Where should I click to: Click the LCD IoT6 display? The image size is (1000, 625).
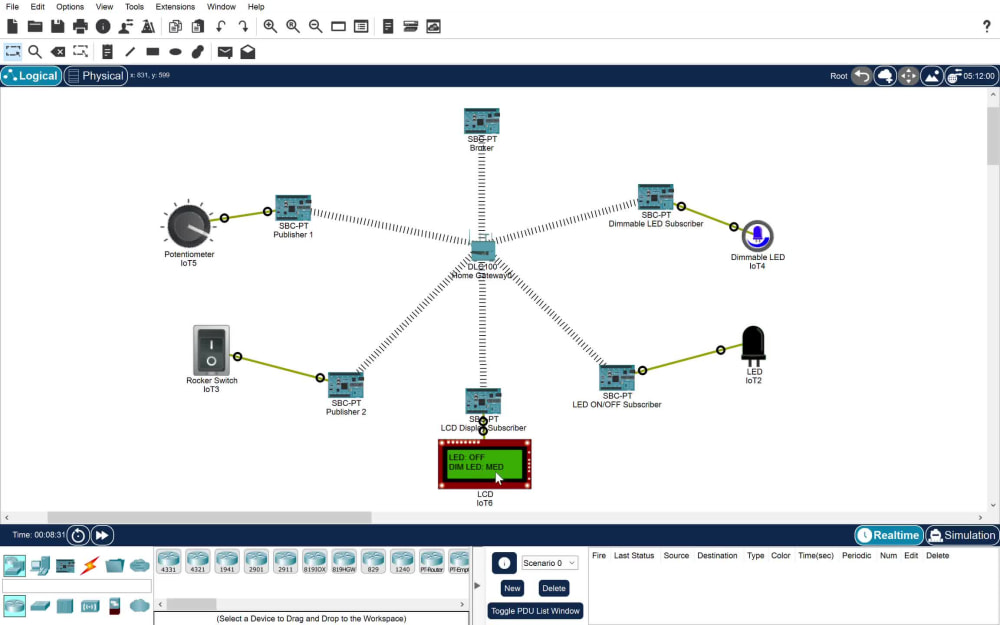pyautogui.click(x=485, y=464)
